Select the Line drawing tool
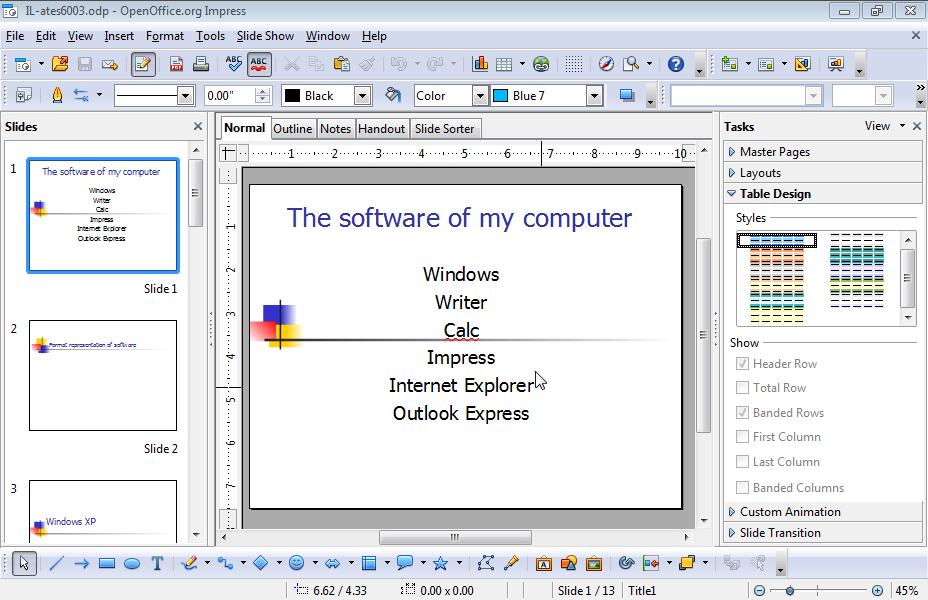The image size is (928, 600). (x=56, y=563)
